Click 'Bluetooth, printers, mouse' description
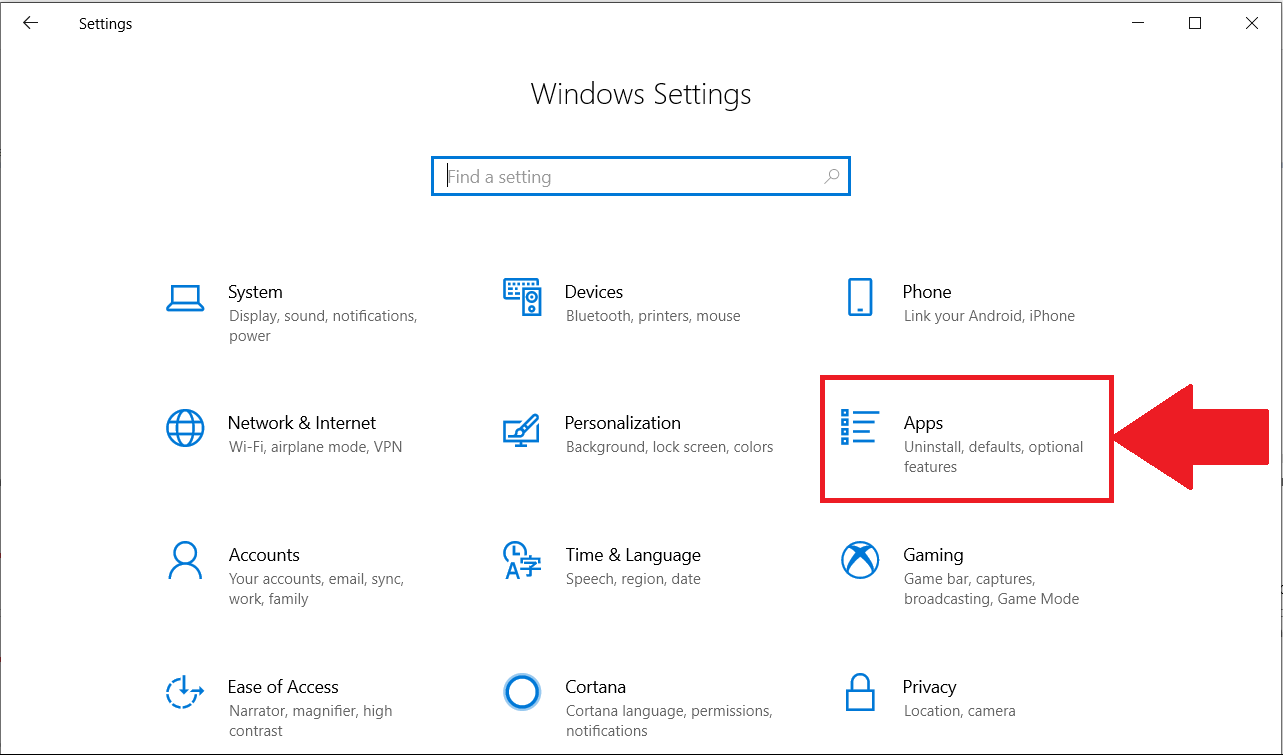Viewport: 1283px width, 755px height. pyautogui.click(x=653, y=316)
